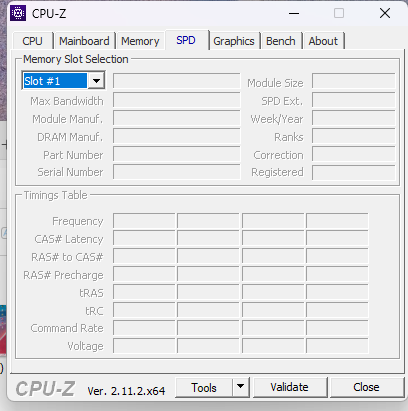Show the About tab
Screen dimensions: 408x411
(x=323, y=41)
